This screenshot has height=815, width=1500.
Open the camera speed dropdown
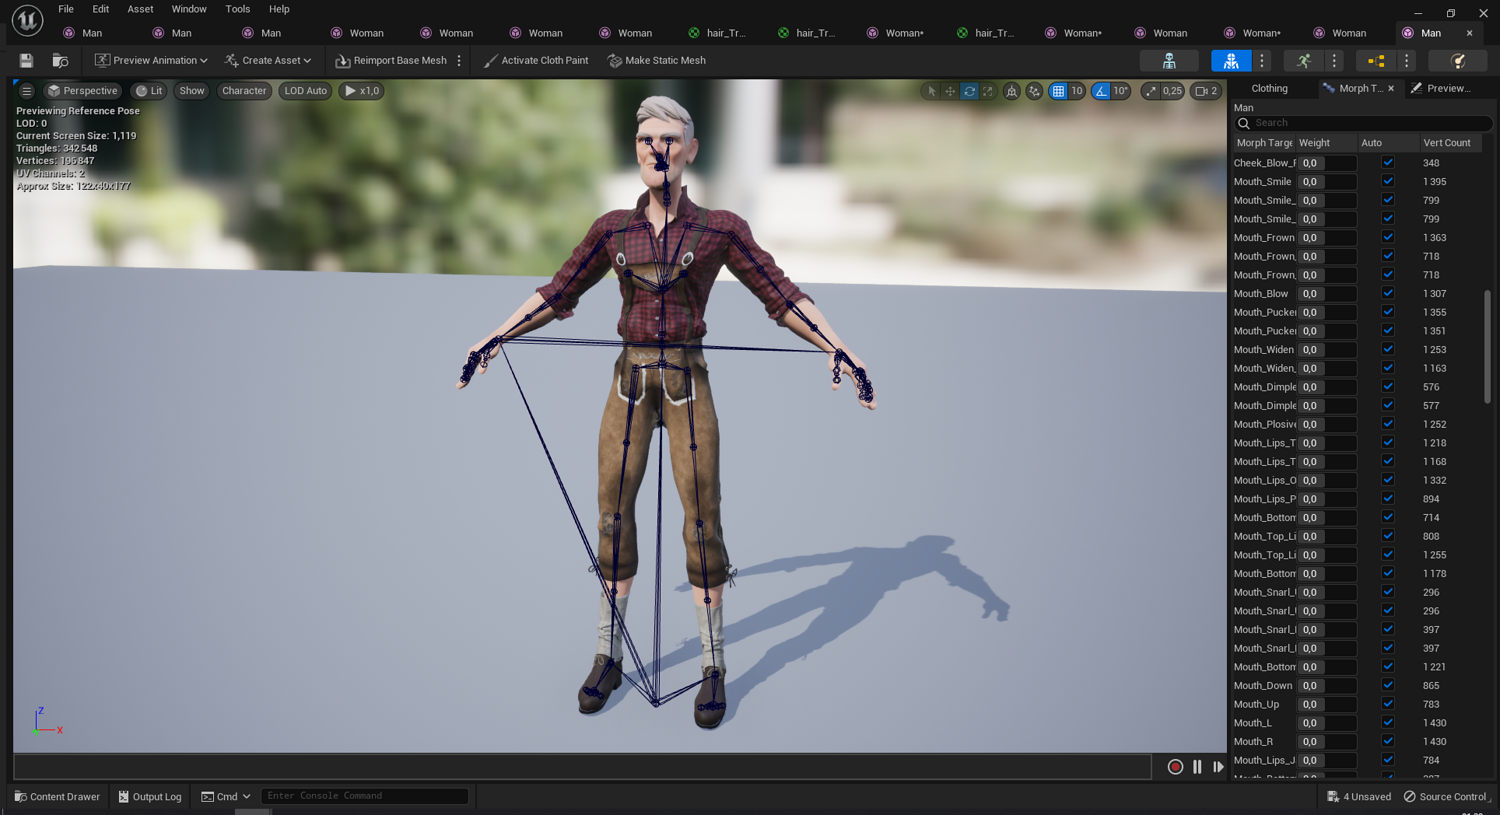(x=1206, y=91)
